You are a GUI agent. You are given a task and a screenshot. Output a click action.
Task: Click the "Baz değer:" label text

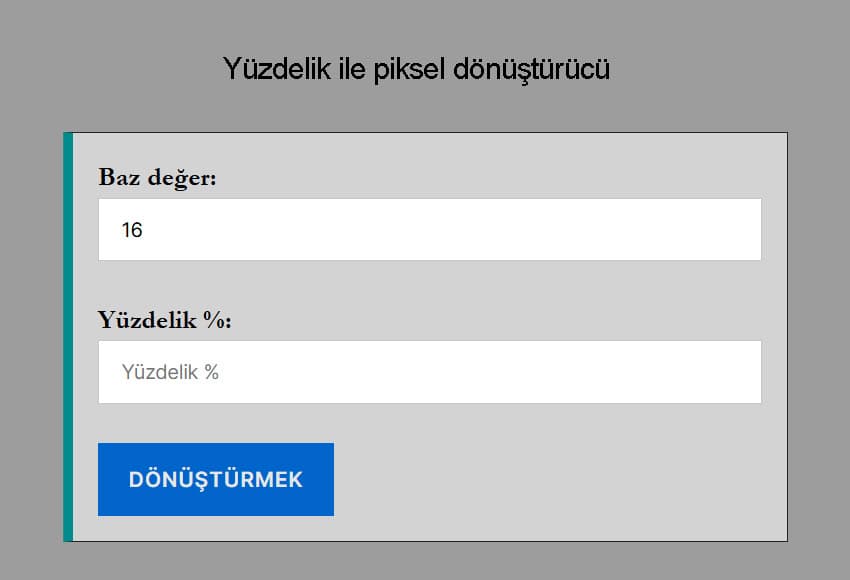coord(157,178)
